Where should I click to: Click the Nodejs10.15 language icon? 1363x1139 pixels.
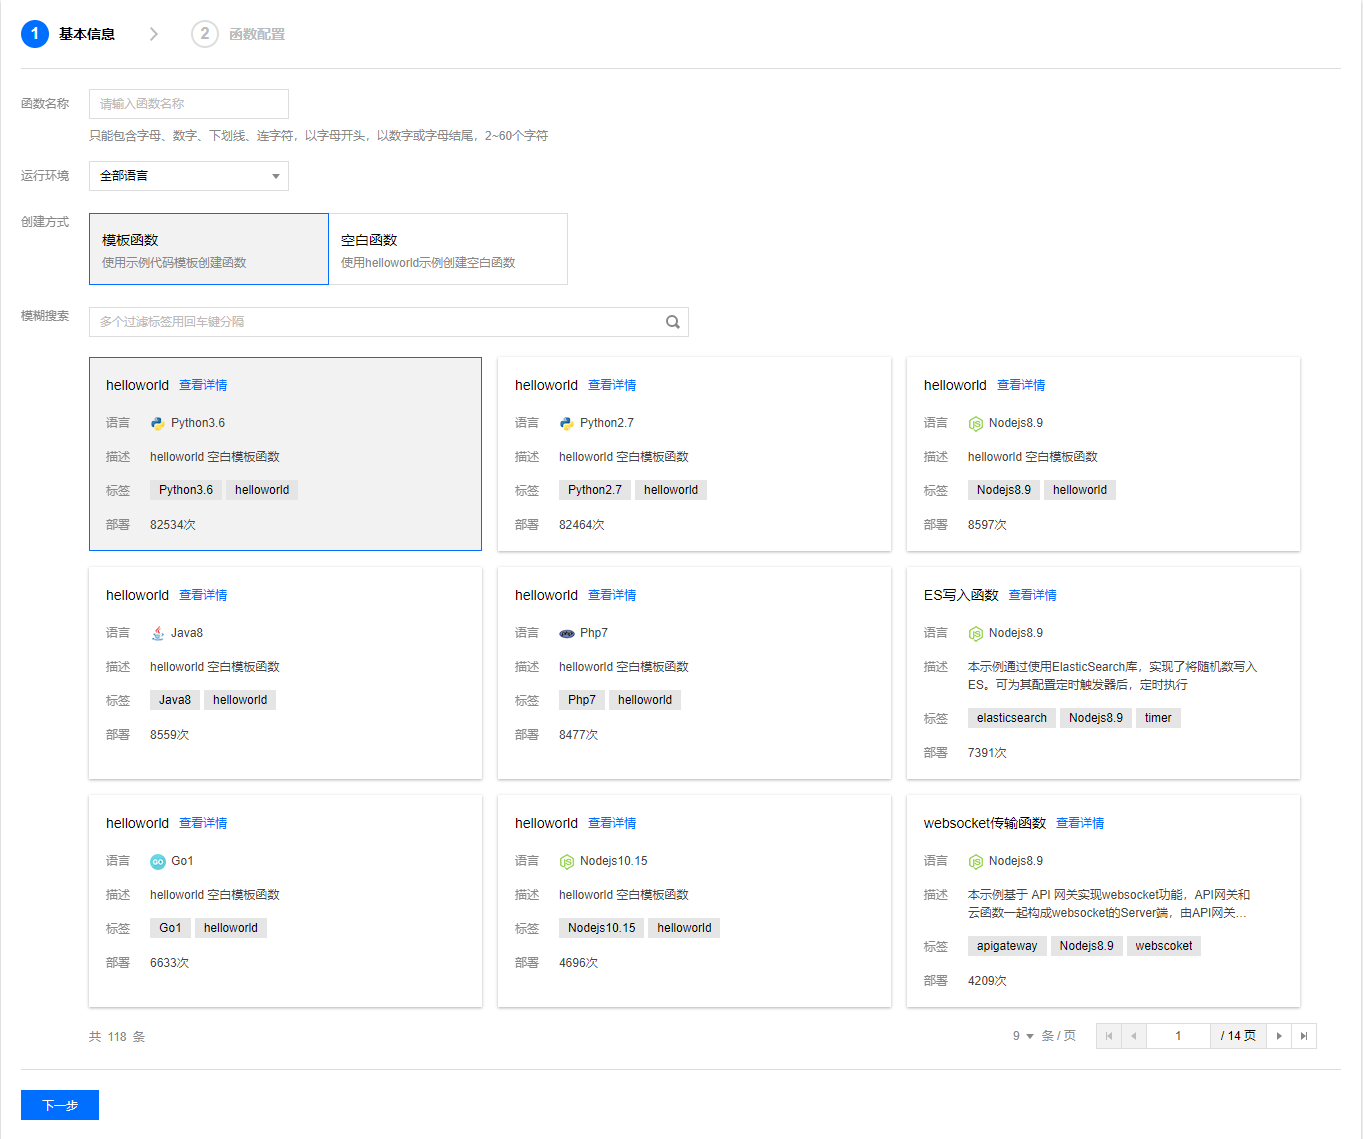coord(567,861)
